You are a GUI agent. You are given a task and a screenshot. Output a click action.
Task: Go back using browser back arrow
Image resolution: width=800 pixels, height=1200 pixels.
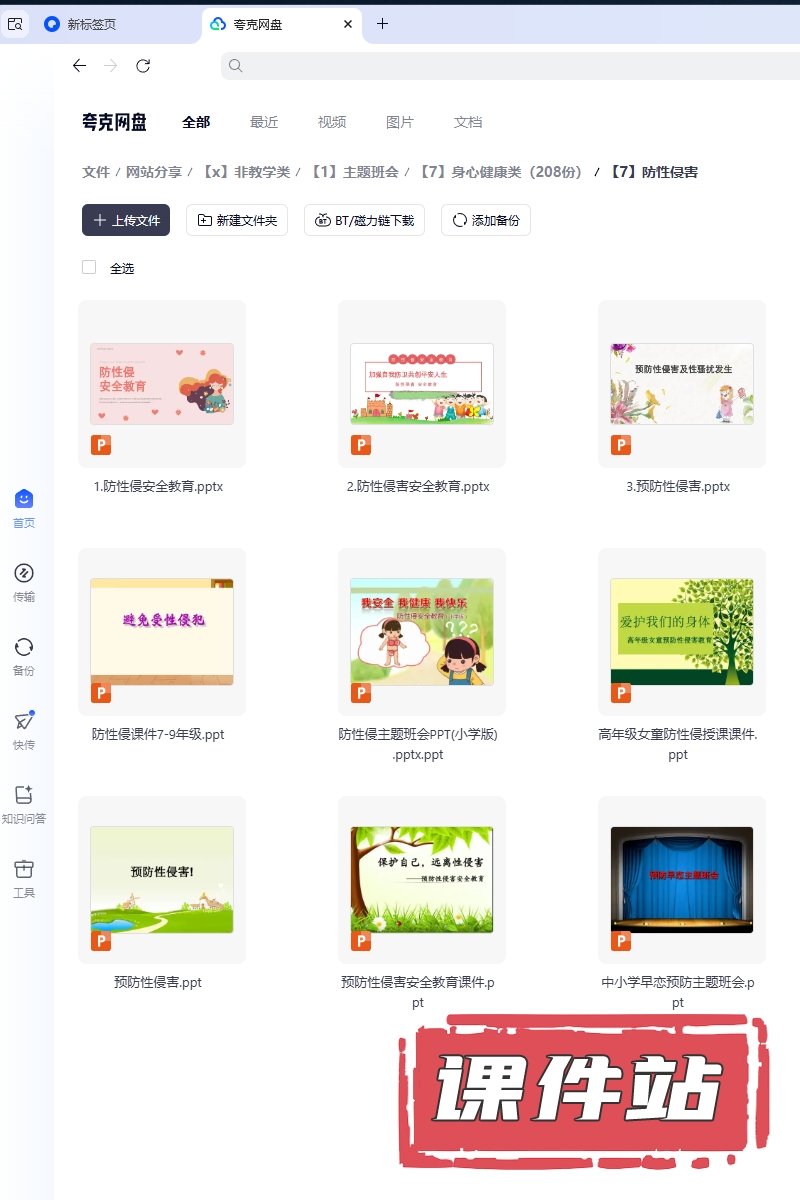click(80, 66)
